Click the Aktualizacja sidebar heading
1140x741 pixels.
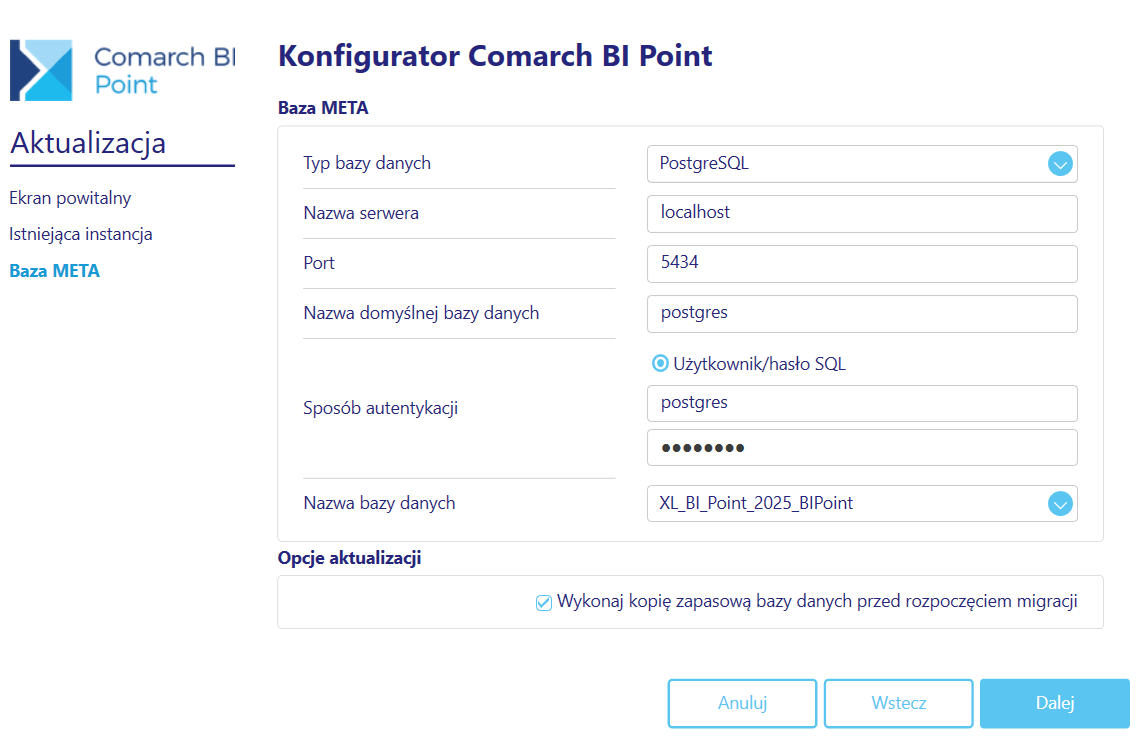point(88,144)
